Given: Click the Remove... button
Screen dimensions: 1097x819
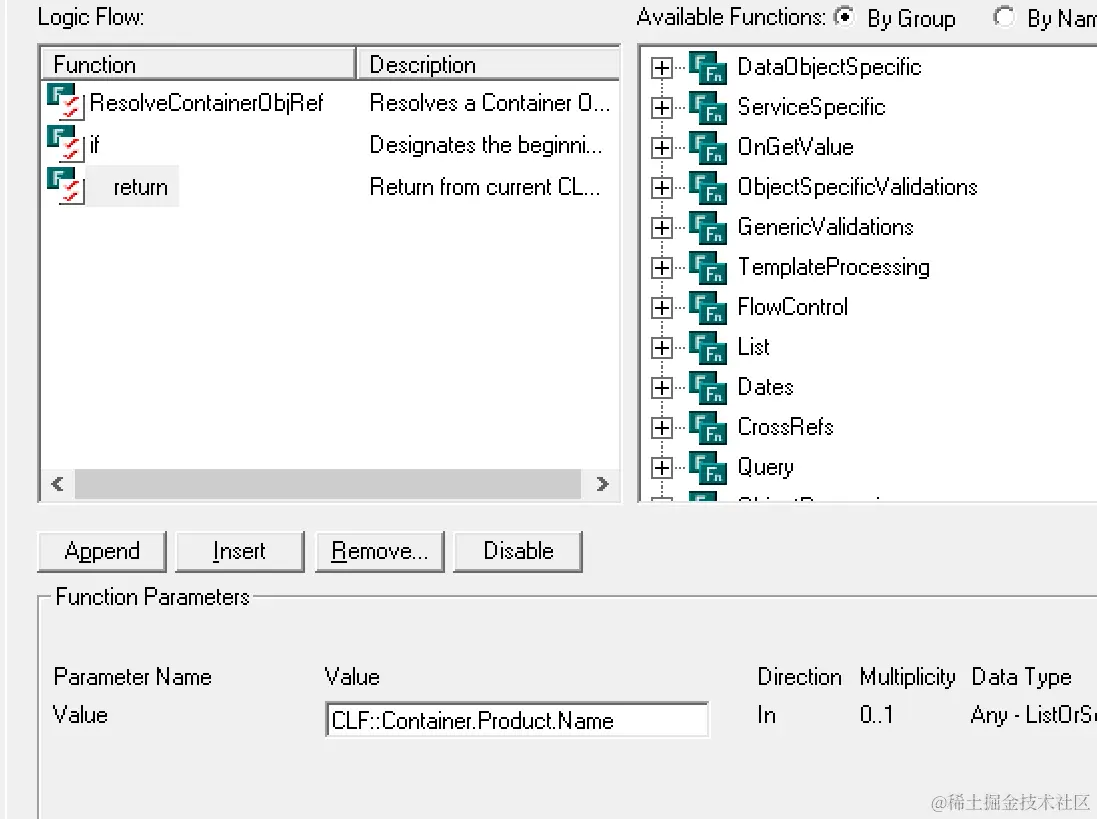Looking at the screenshot, I should click(x=379, y=551).
